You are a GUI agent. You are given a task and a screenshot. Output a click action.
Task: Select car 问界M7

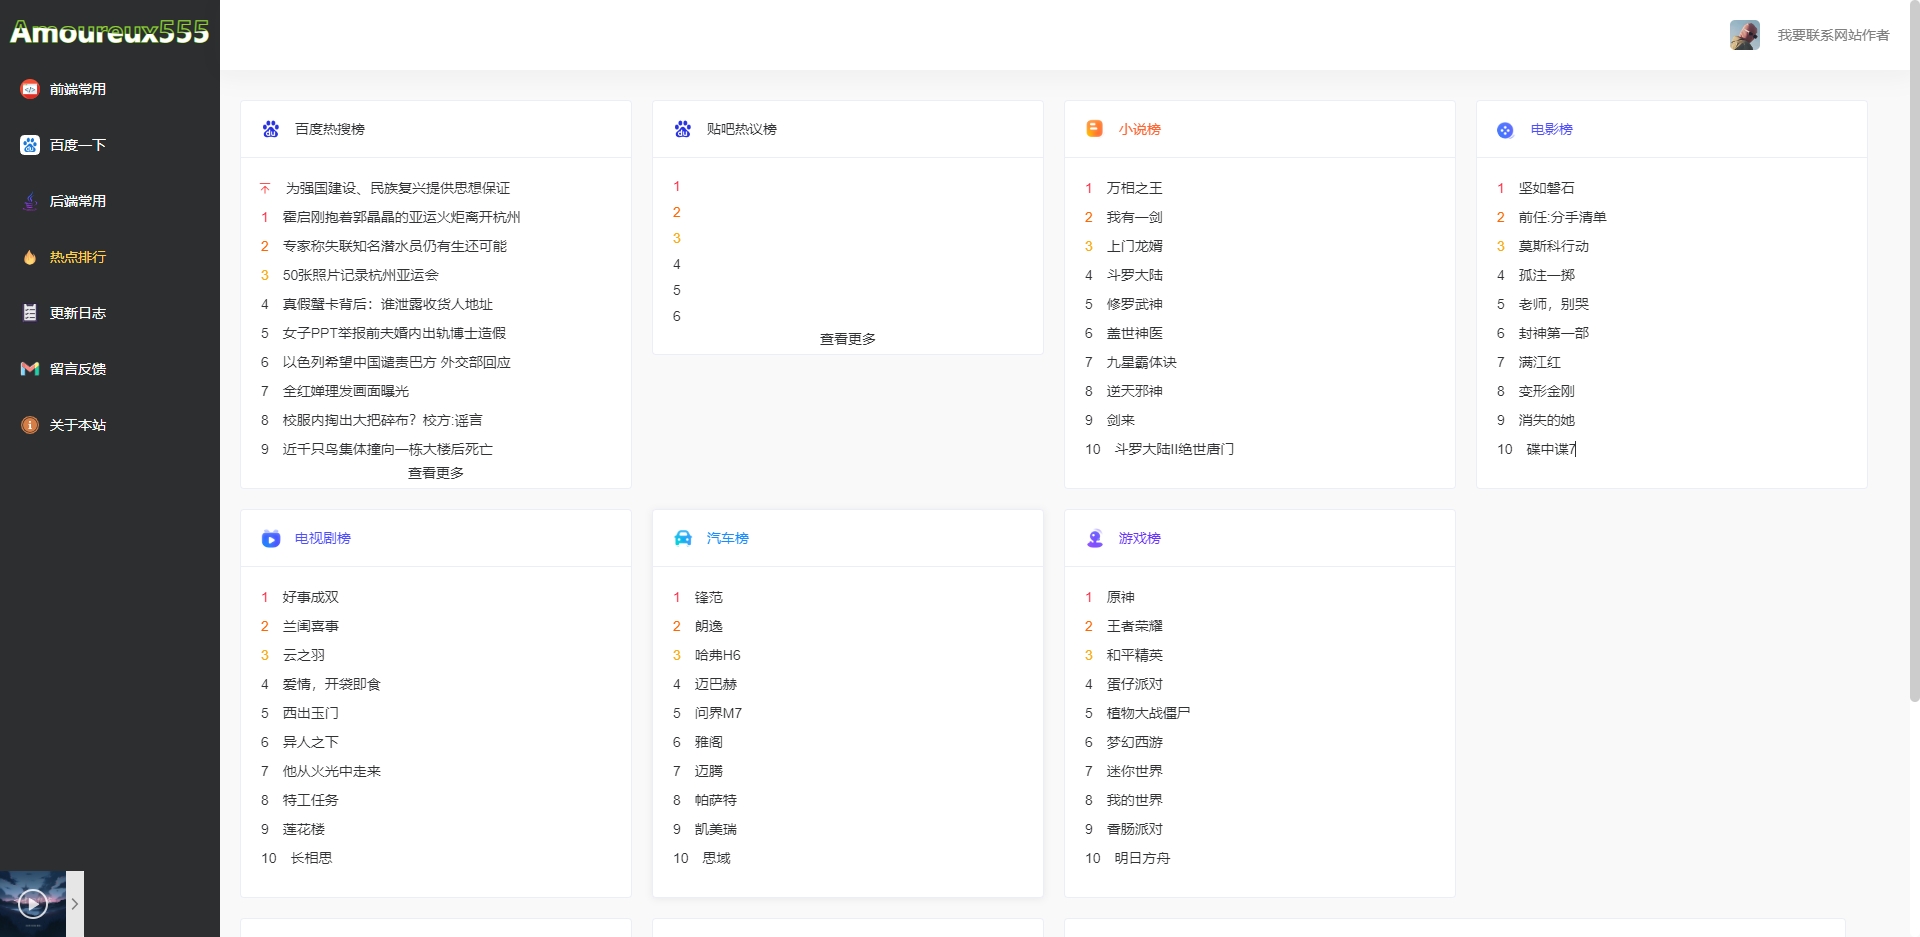point(719,713)
